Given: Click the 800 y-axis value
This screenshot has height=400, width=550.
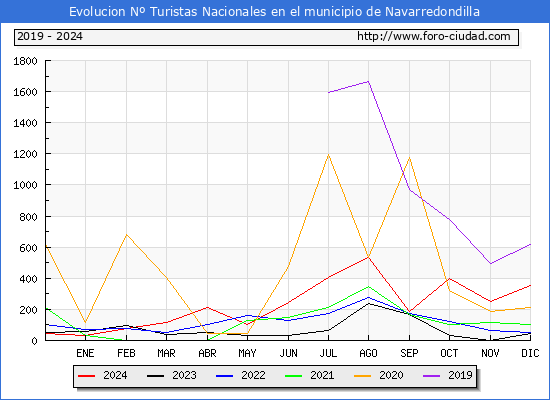Looking at the screenshot, I should point(28,217).
